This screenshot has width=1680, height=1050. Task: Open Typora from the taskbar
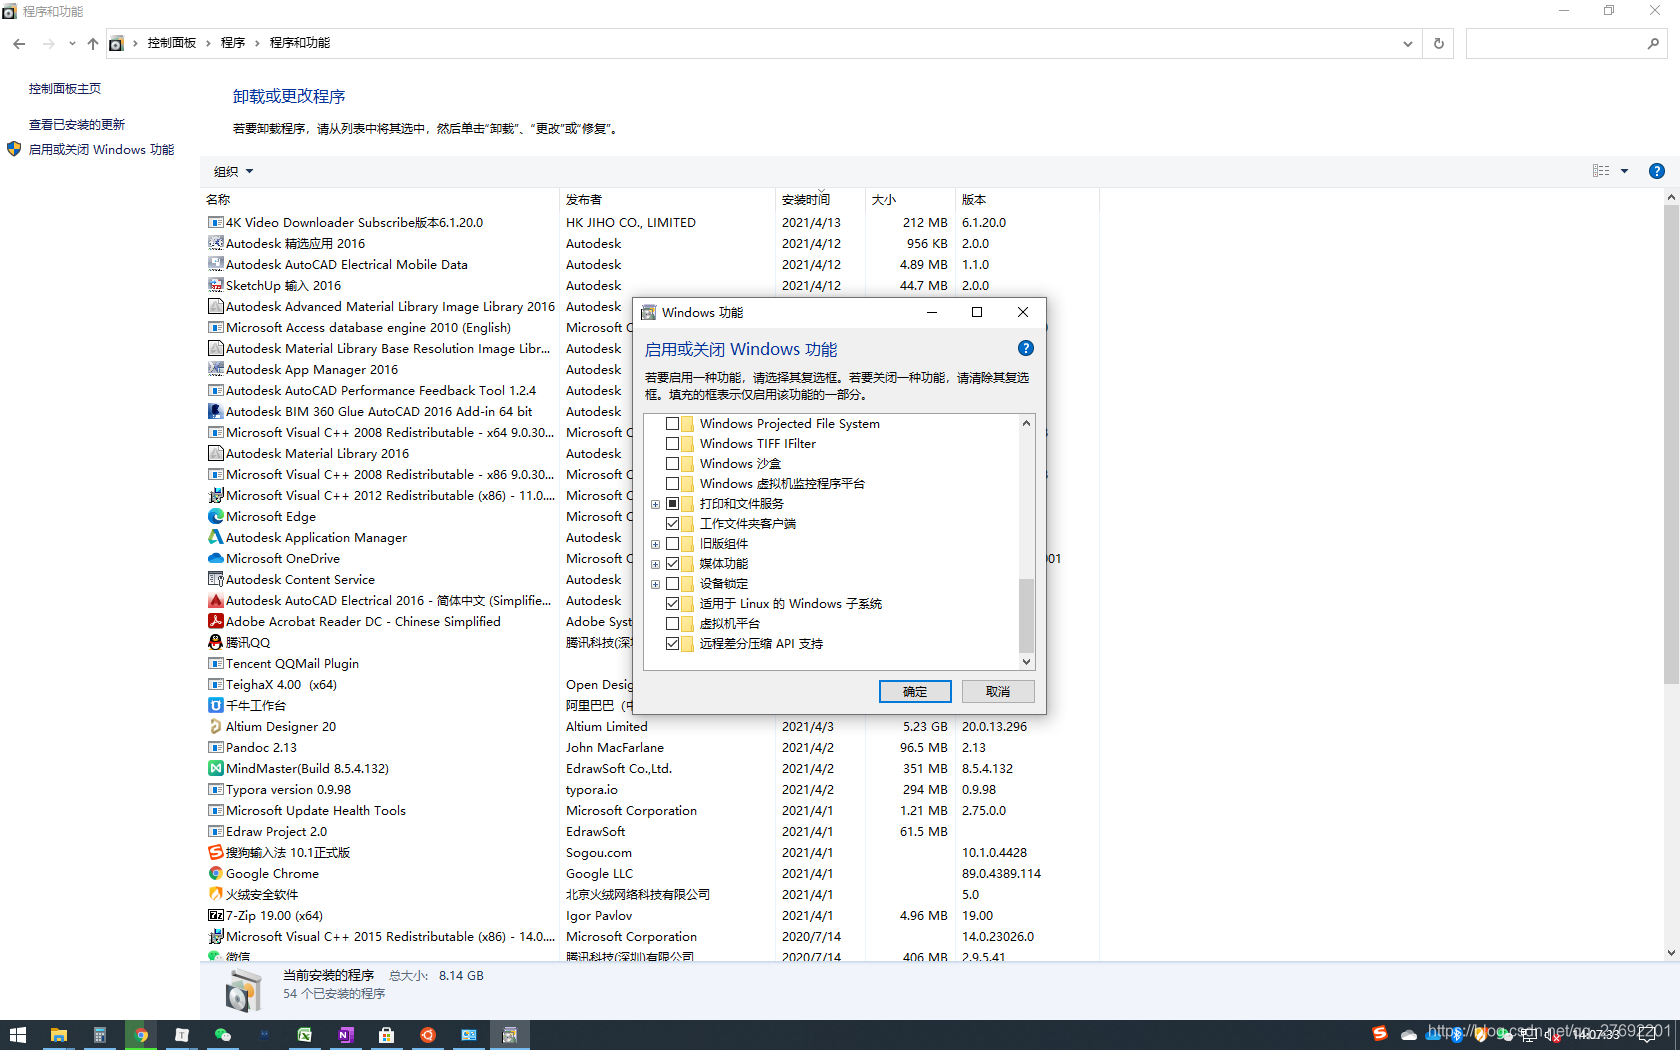tap(182, 1035)
